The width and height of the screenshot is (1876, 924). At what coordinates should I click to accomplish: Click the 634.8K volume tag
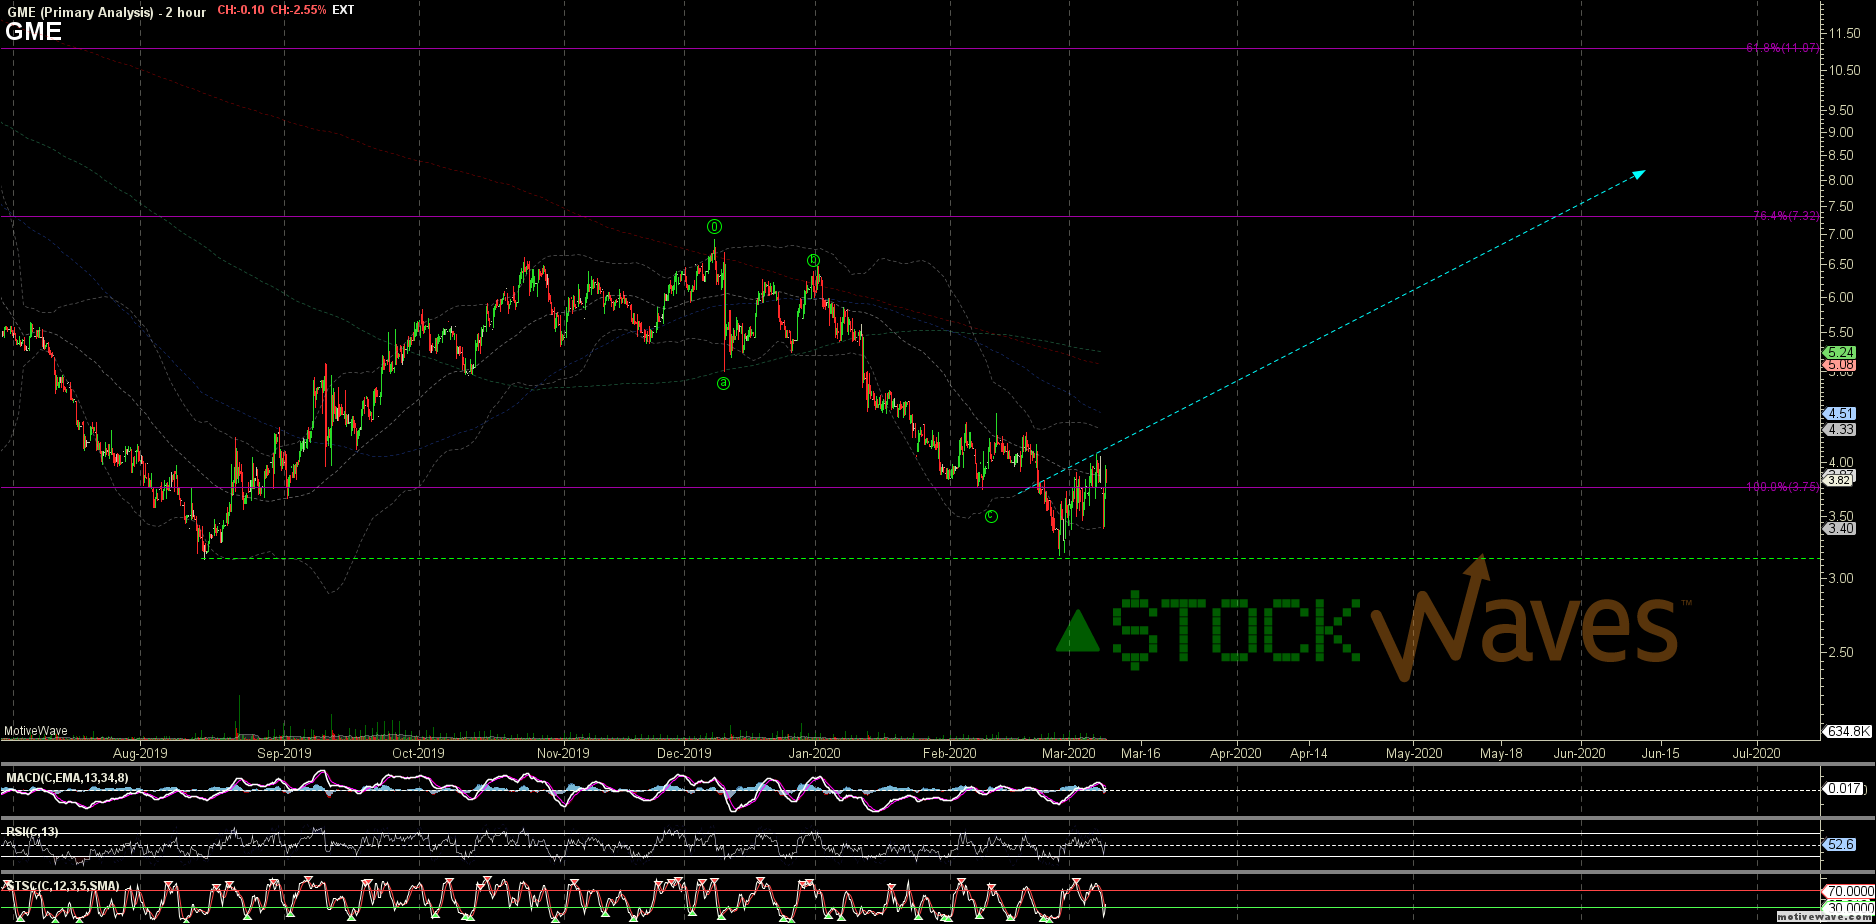[x=1847, y=731]
